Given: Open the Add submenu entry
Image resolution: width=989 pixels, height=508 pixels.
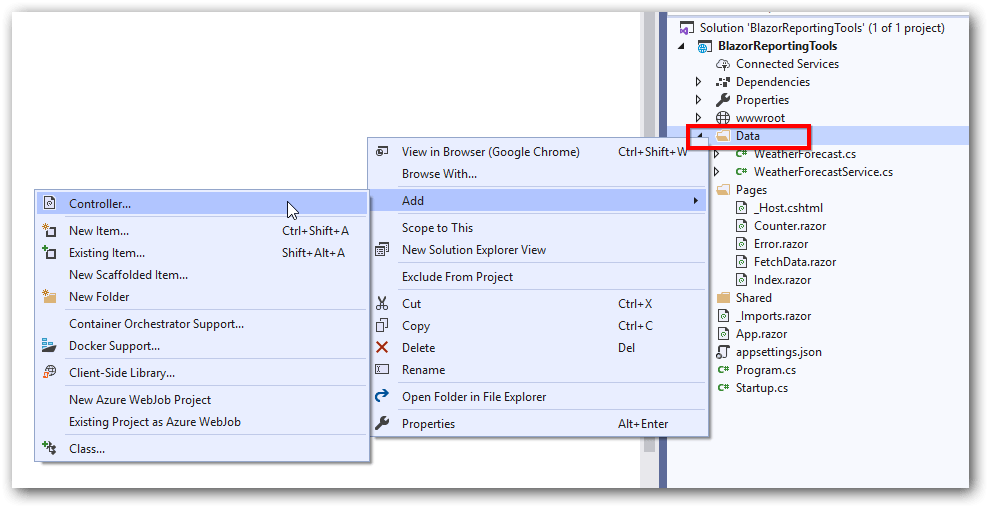Looking at the screenshot, I should 413,201.
